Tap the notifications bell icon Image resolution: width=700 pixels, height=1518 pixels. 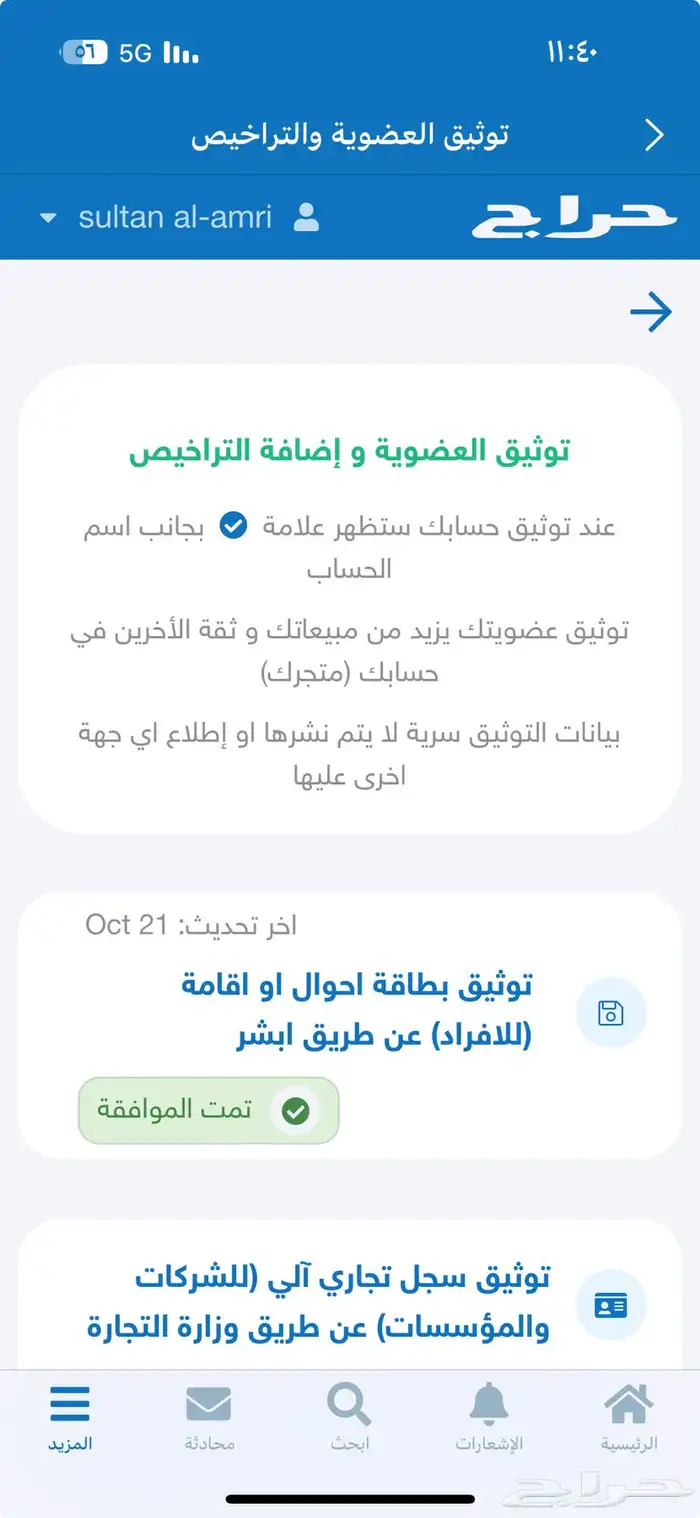pos(490,1406)
